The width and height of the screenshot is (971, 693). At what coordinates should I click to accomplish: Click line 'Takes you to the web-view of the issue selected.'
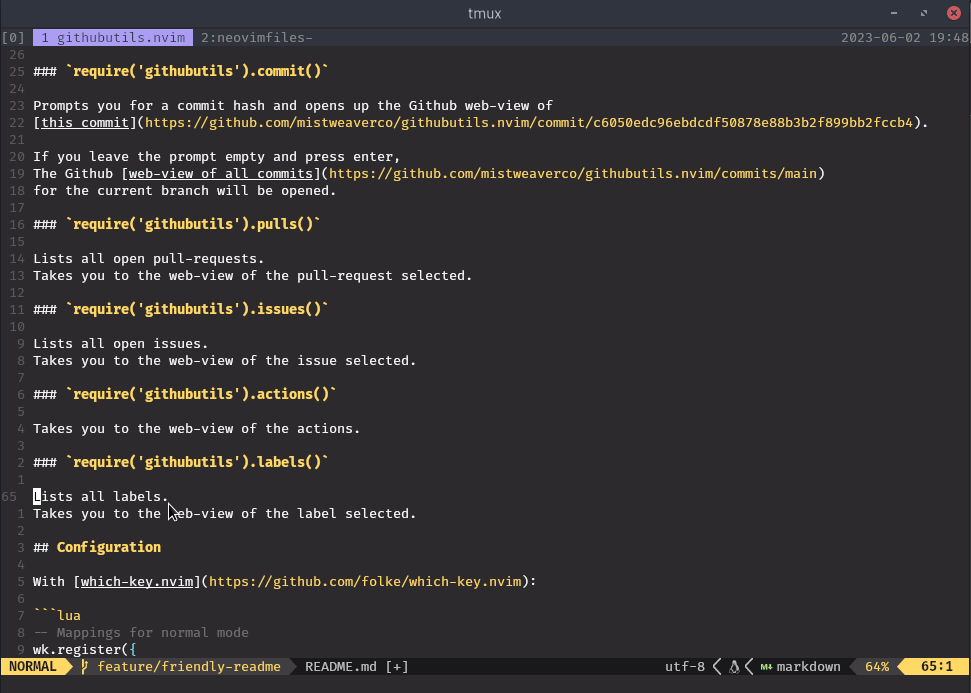[225, 360]
